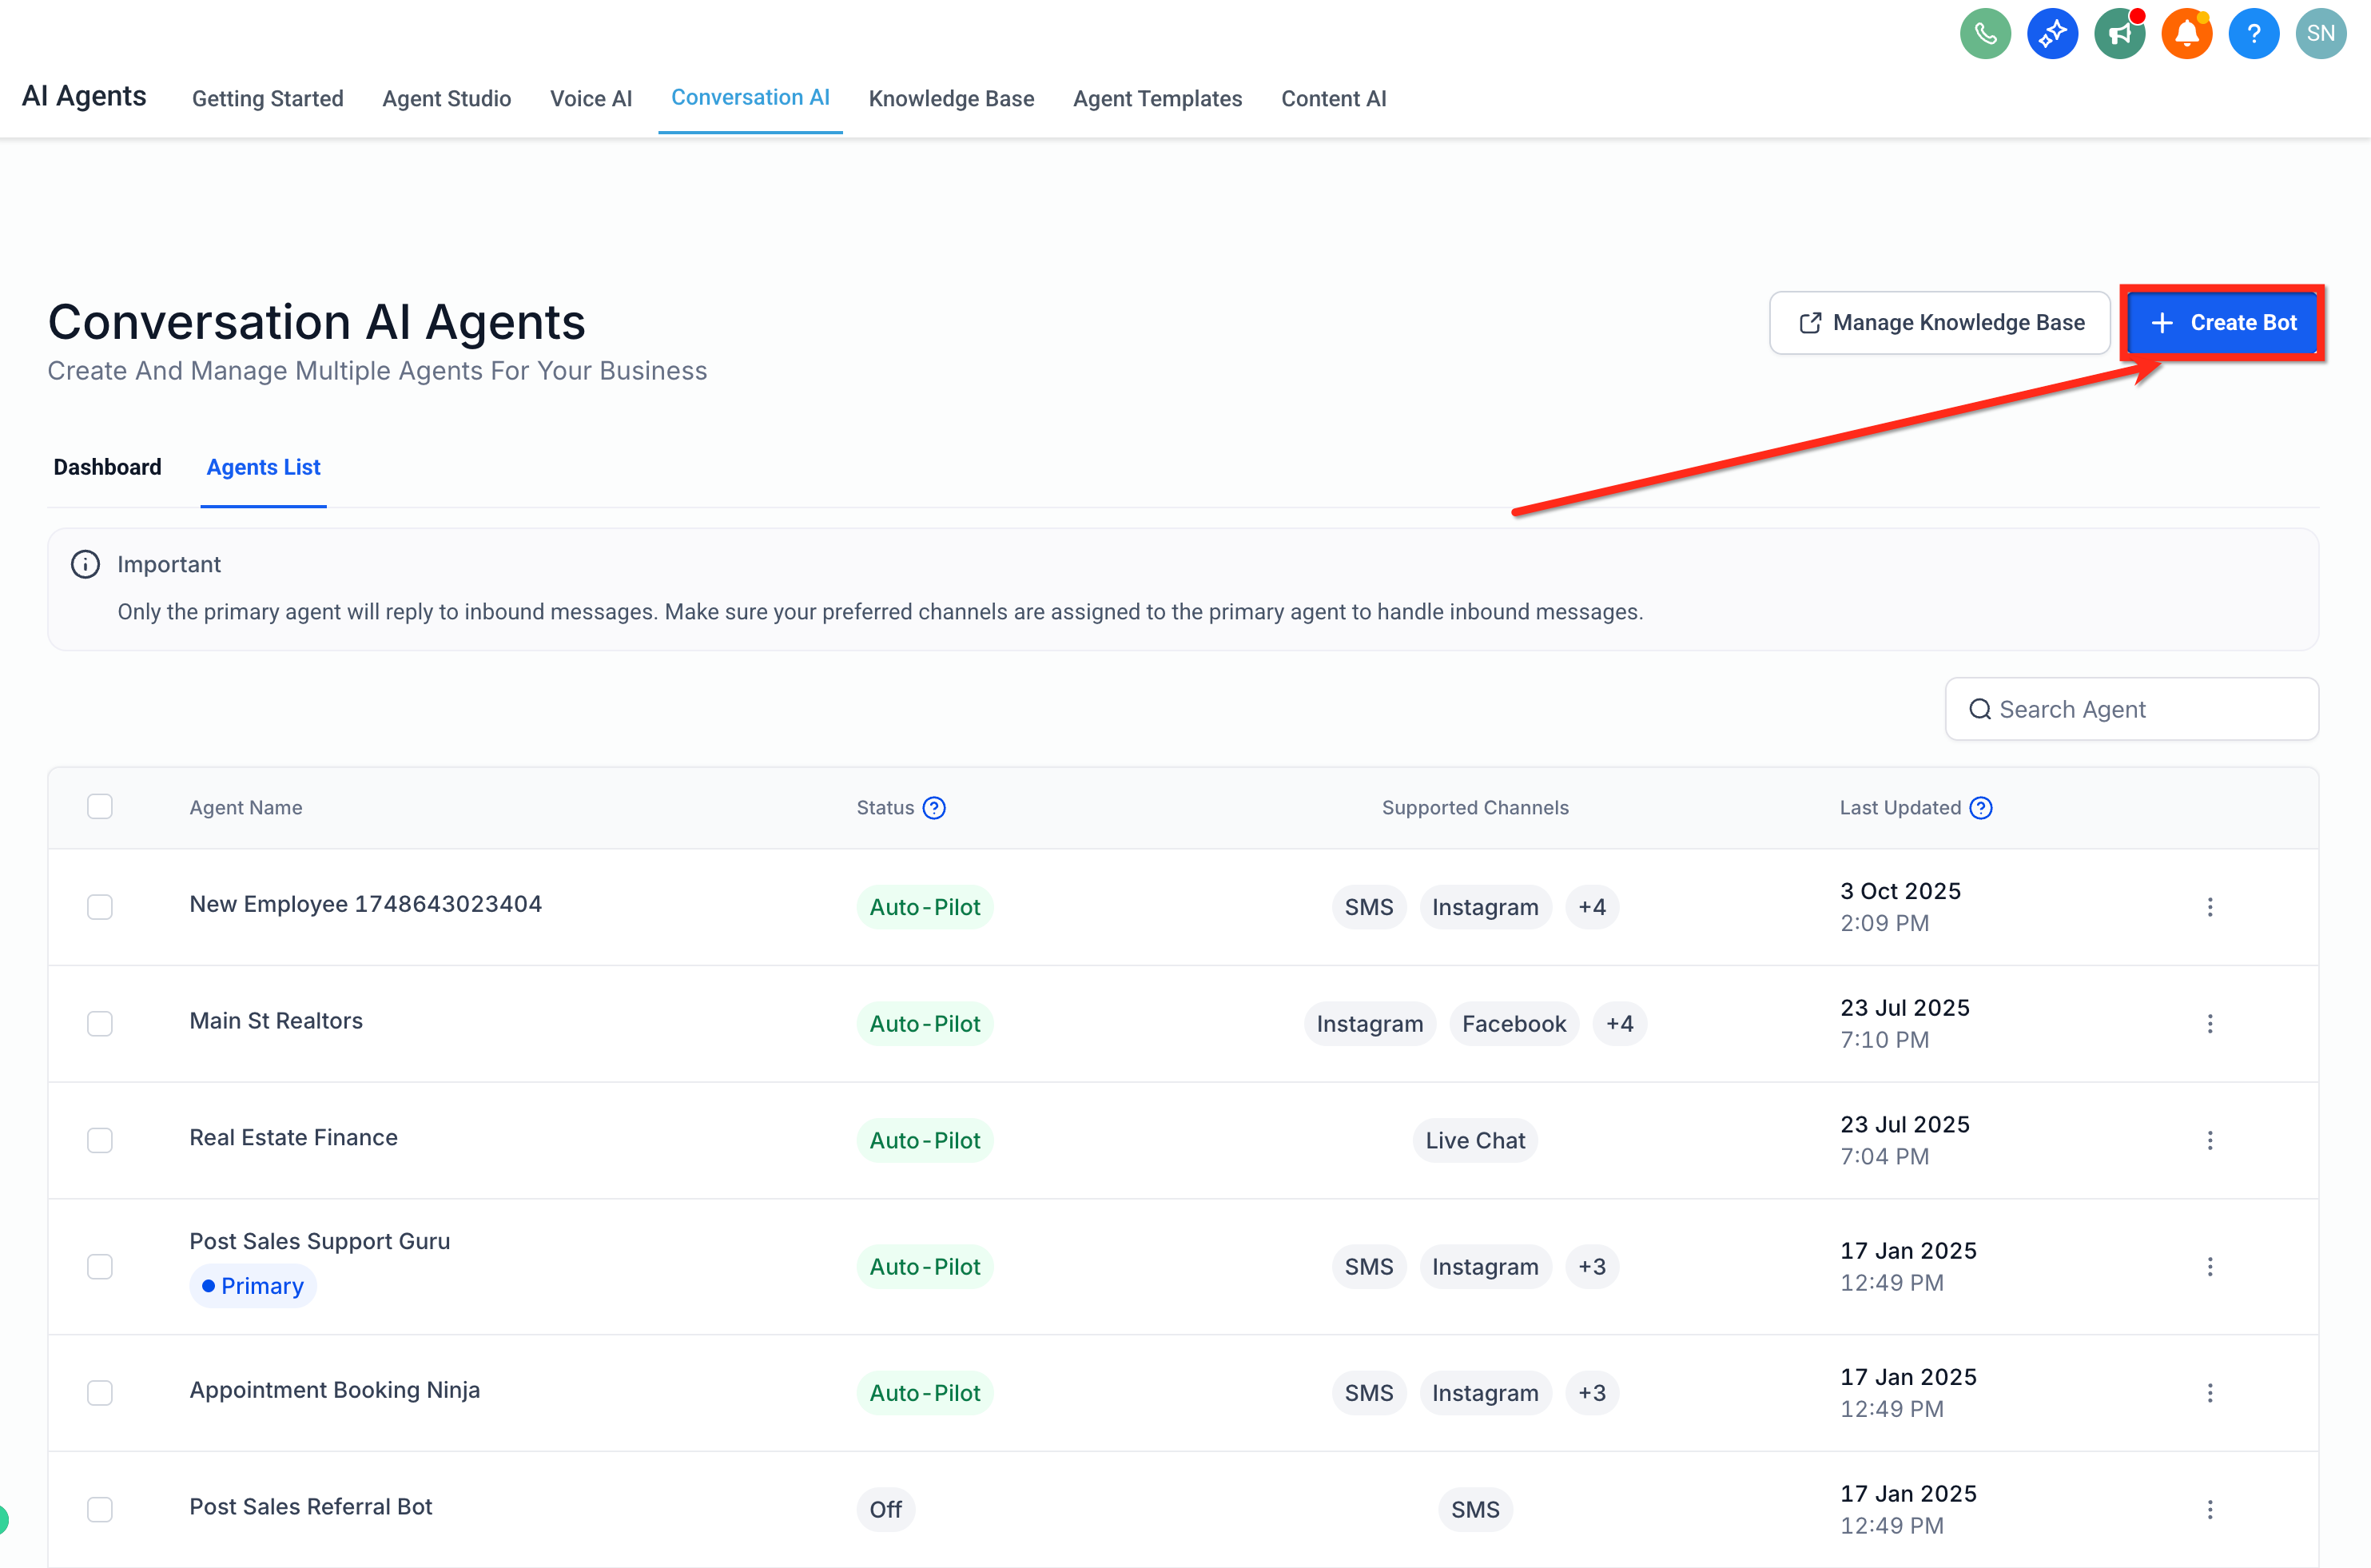The width and height of the screenshot is (2371, 1568).
Task: Open the New Employee 1748643023404 agent
Action: coord(366,904)
